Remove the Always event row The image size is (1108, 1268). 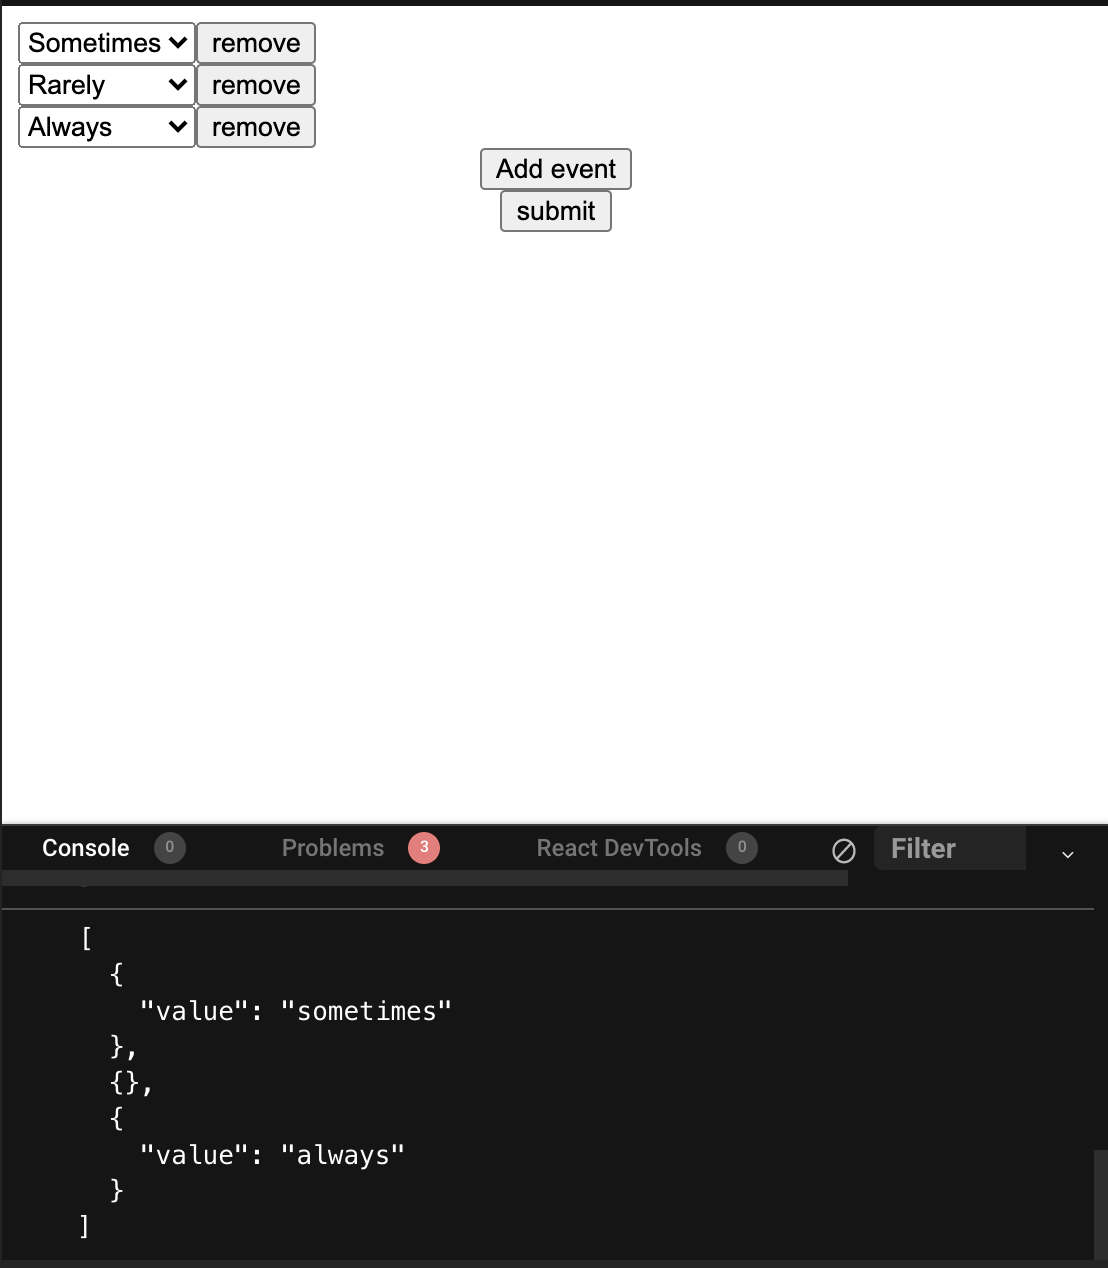pyautogui.click(x=255, y=127)
